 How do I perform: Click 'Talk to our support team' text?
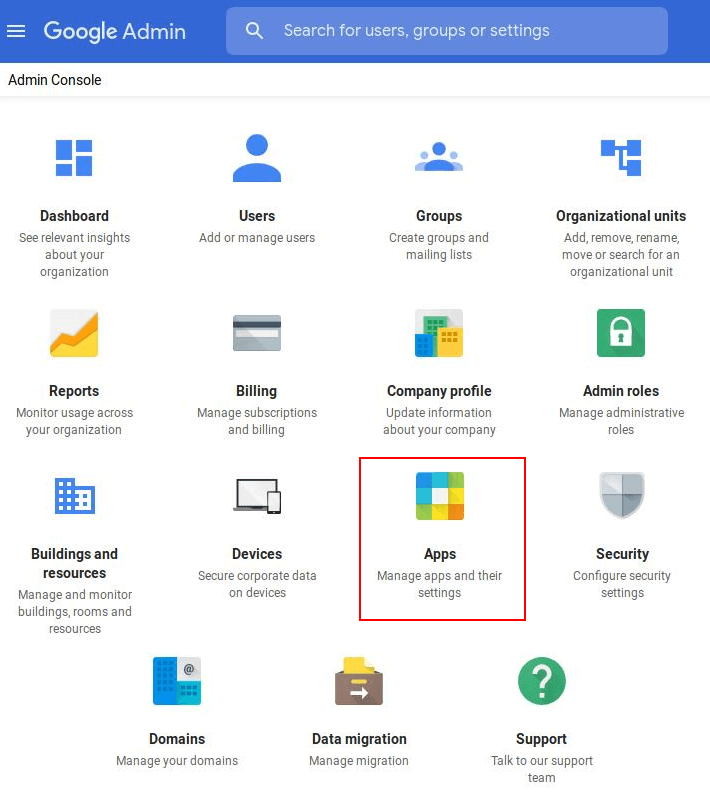542,769
